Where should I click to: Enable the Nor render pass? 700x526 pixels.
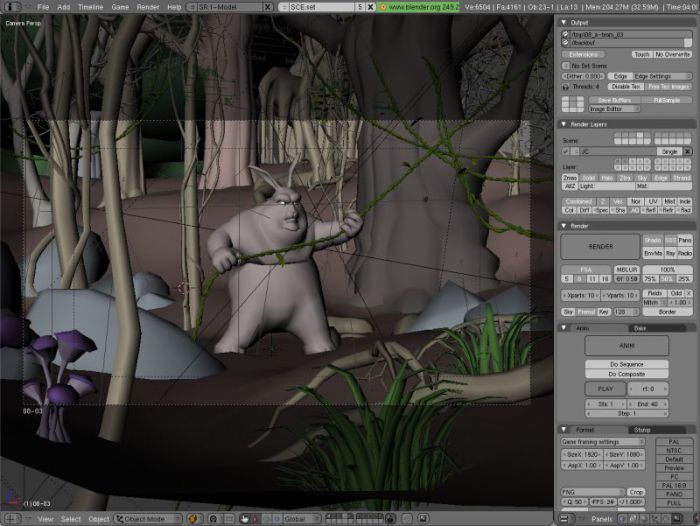pyautogui.click(x=636, y=201)
